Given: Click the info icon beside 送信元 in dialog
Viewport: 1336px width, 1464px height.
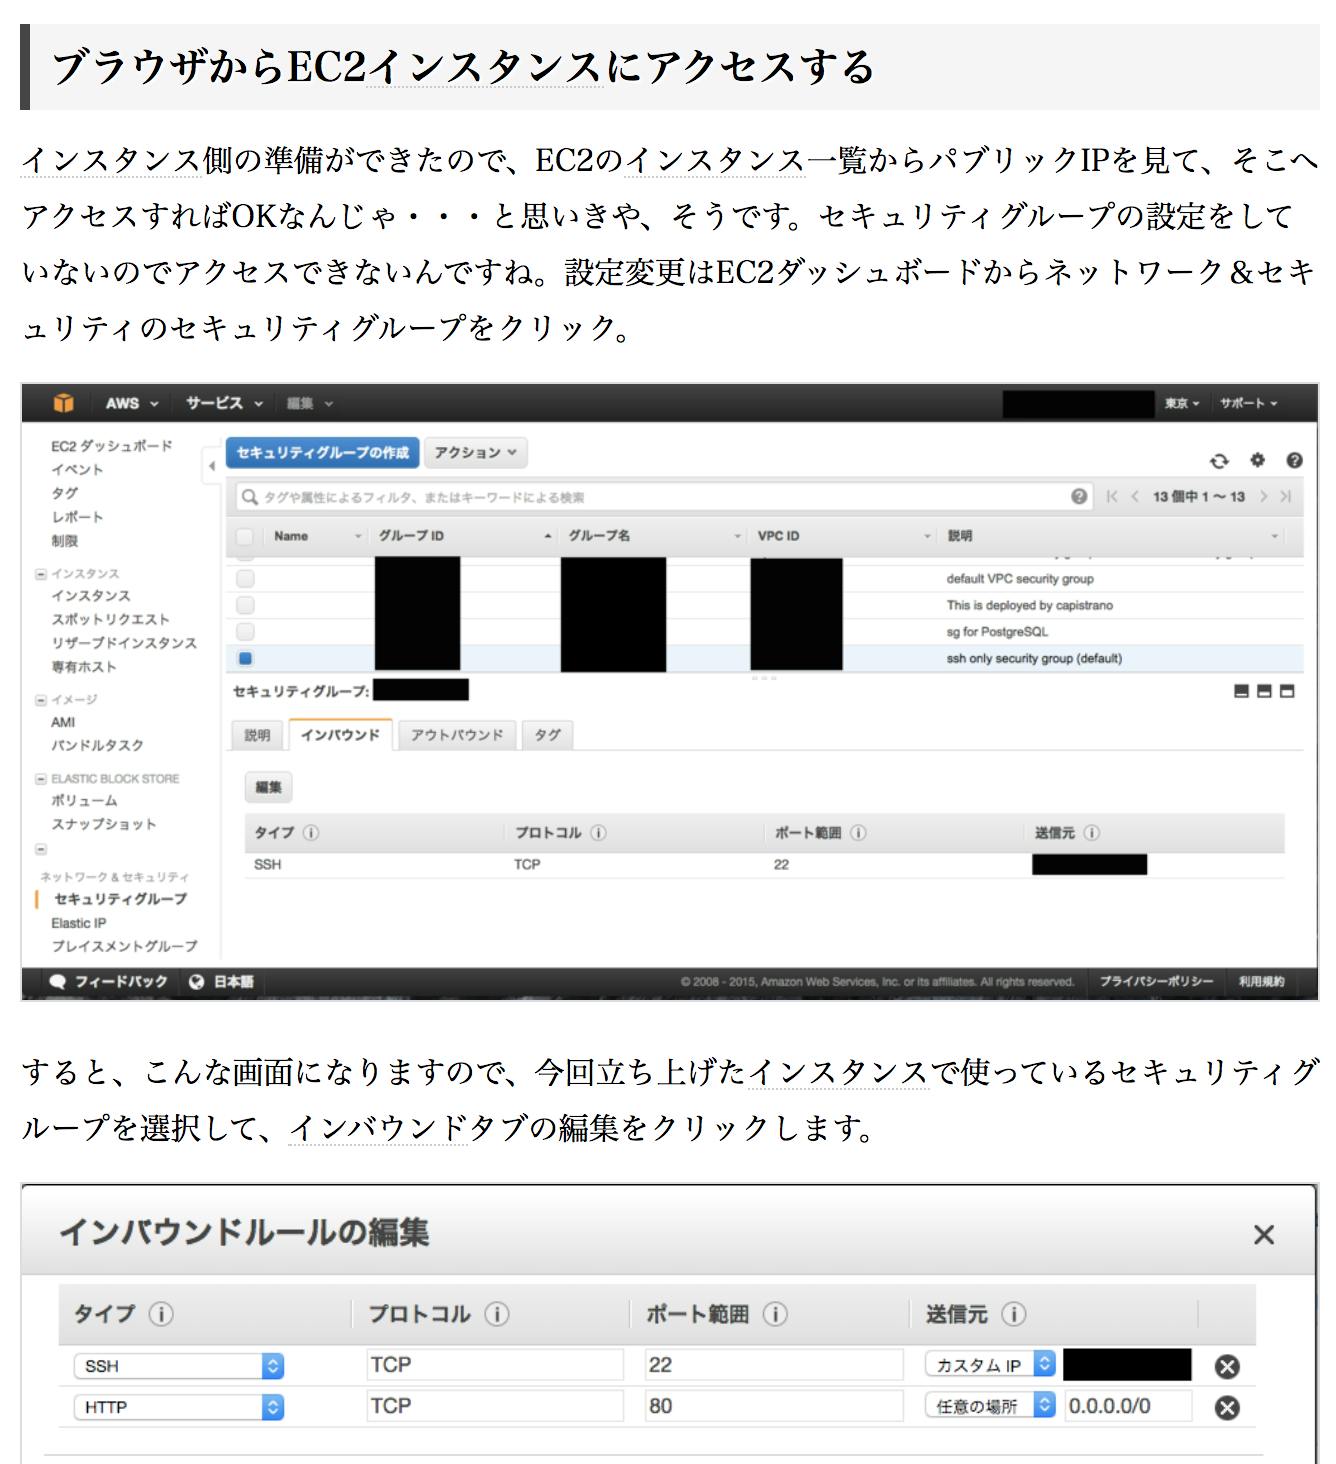Looking at the screenshot, I should coord(1013,1314).
